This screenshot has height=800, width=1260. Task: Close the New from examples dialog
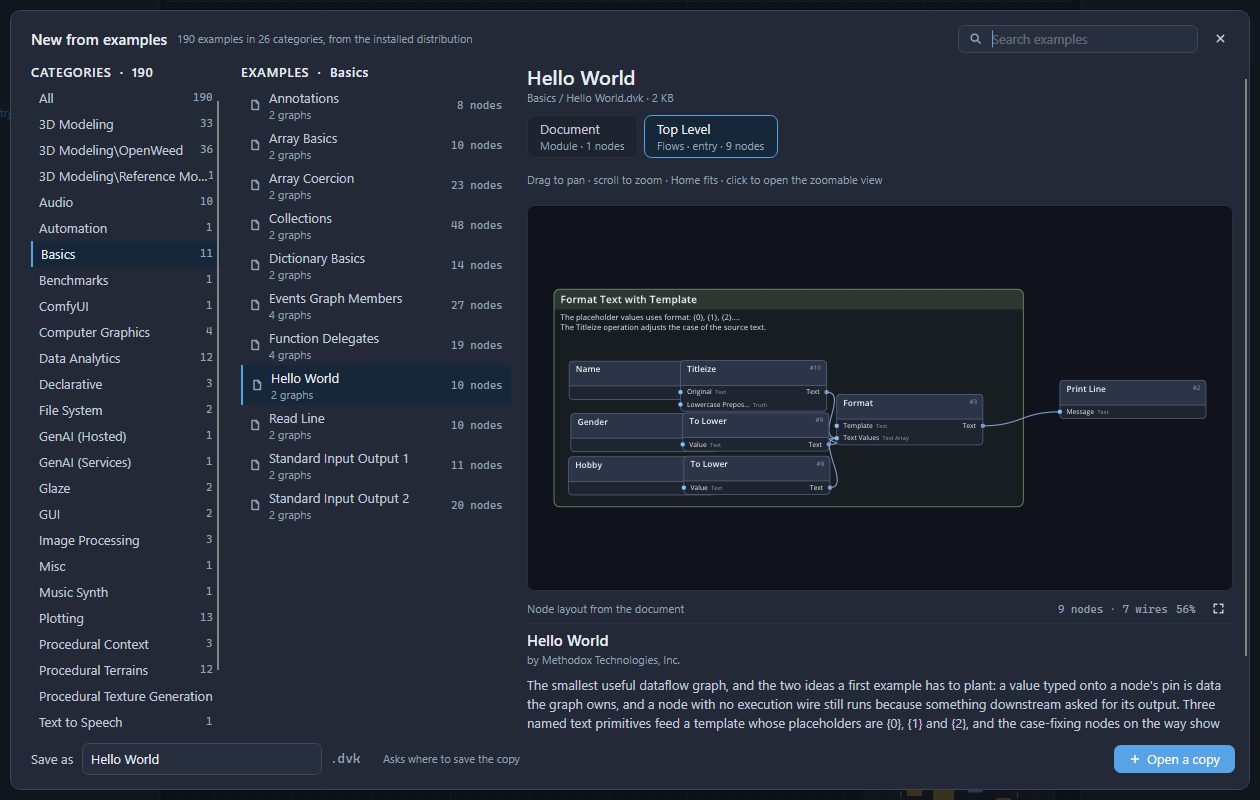(x=1220, y=39)
